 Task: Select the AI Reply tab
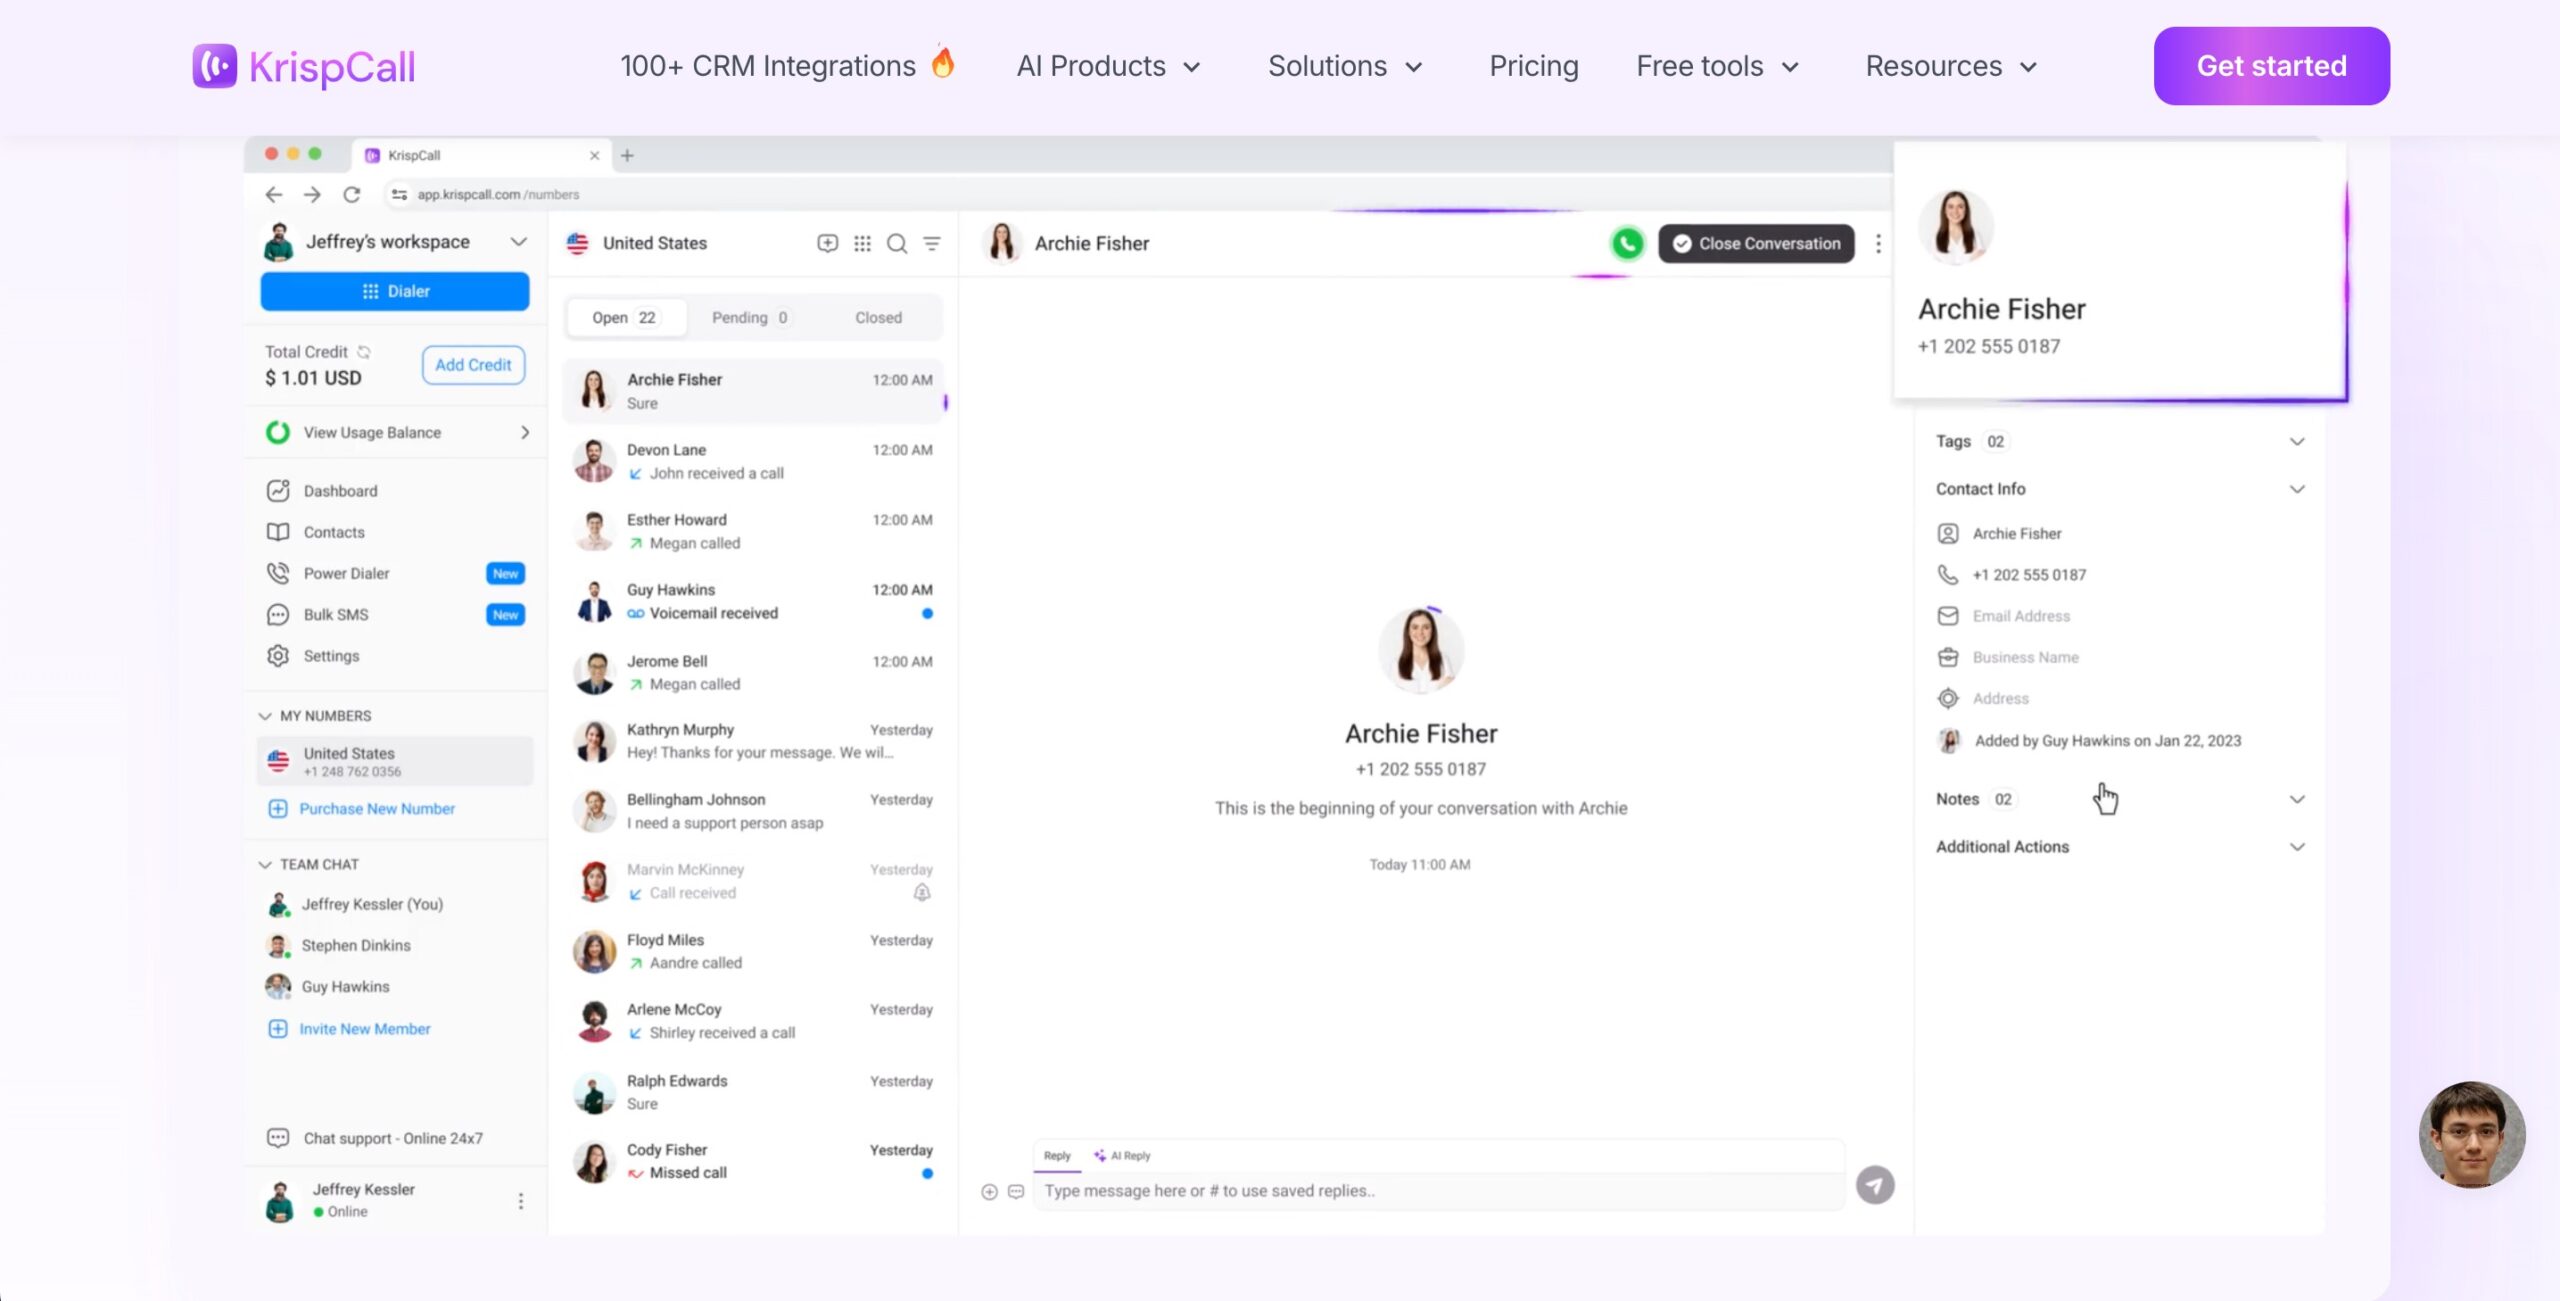pyautogui.click(x=1122, y=1155)
